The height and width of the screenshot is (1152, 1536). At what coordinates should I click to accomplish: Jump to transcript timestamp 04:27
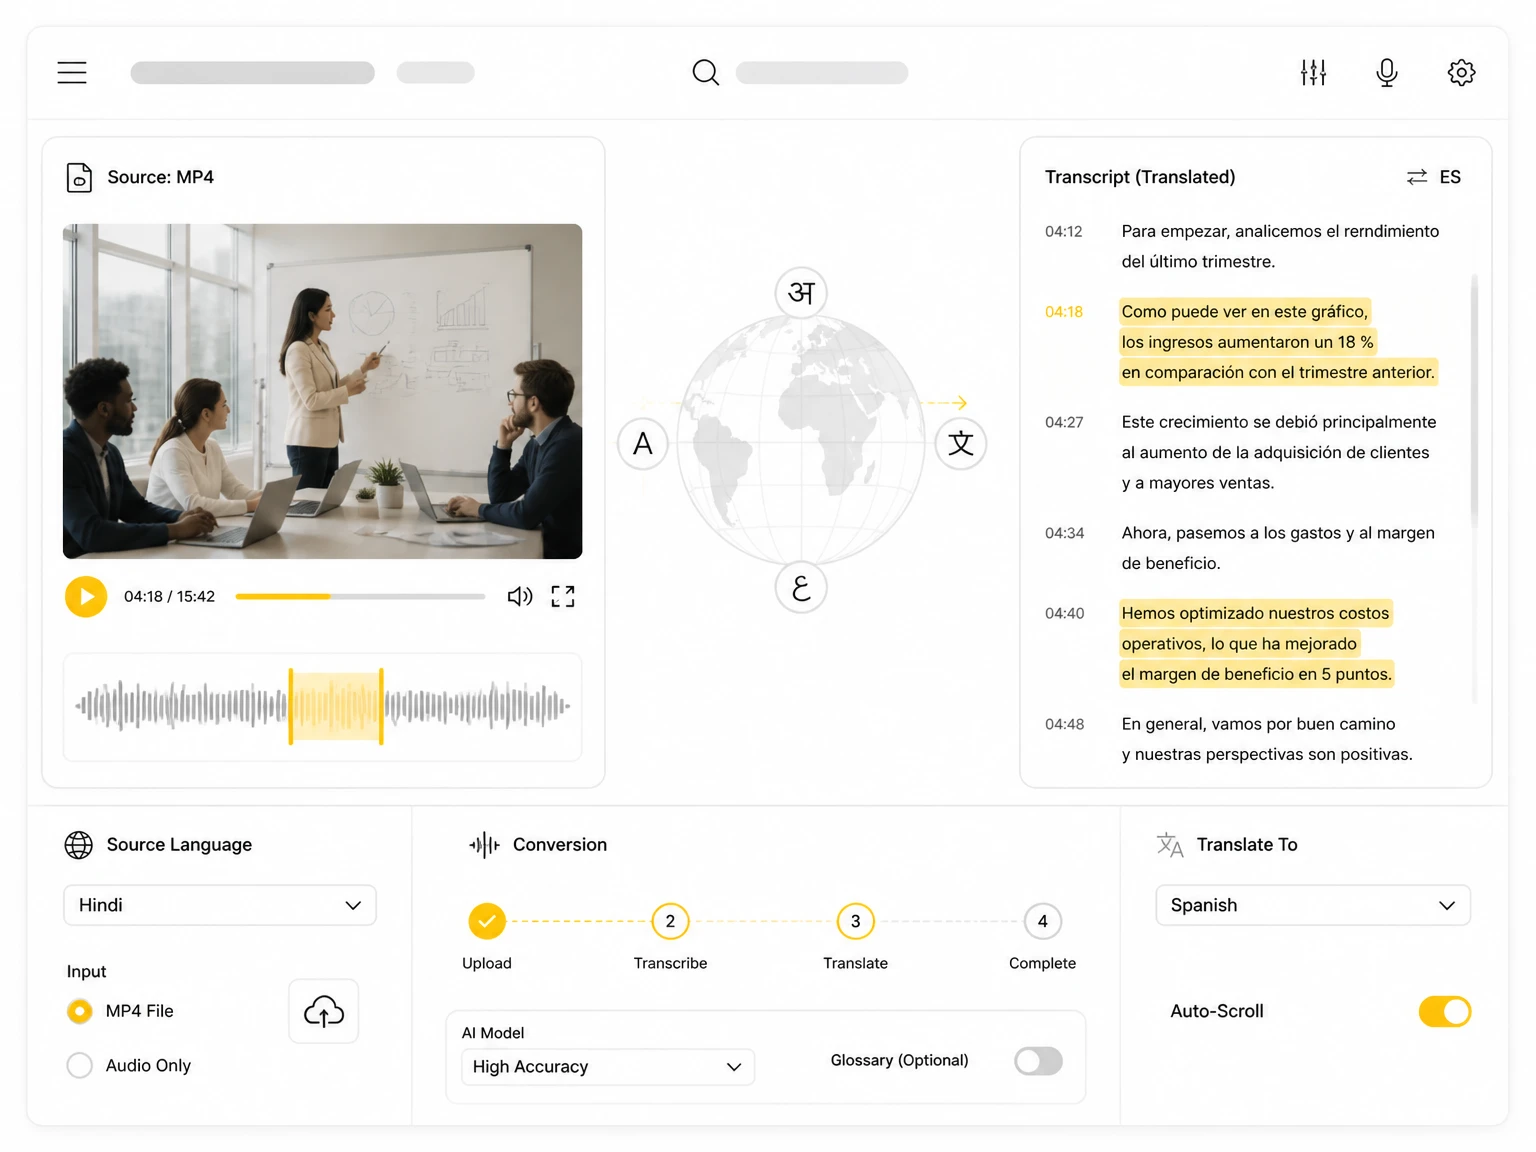1063,423
